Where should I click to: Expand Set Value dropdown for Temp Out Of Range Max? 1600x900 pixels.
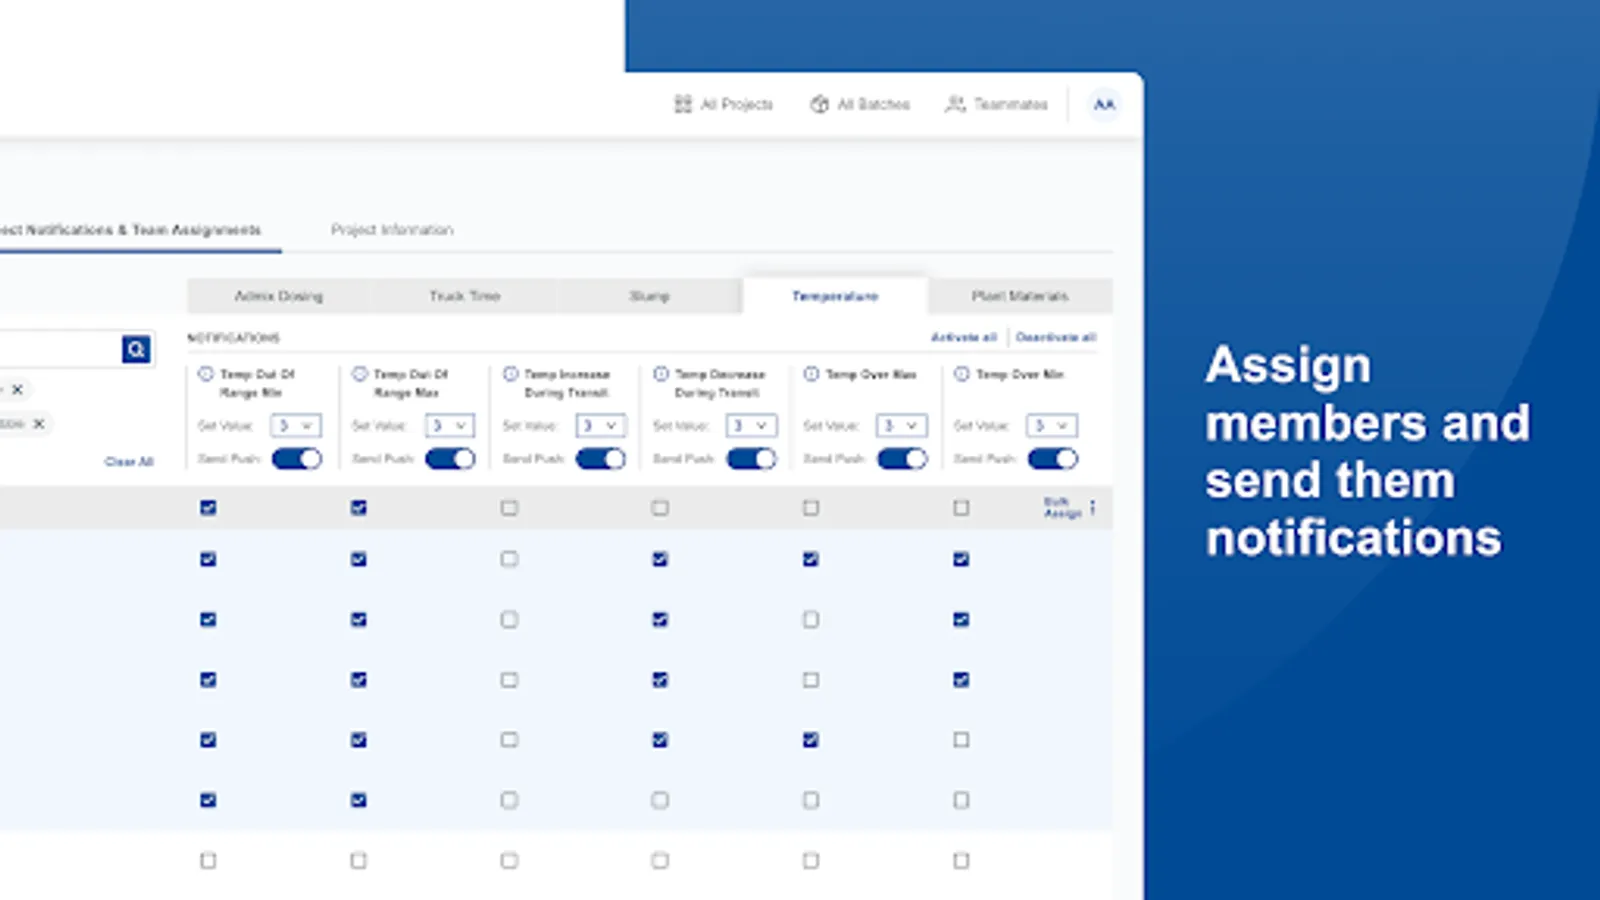(x=449, y=426)
